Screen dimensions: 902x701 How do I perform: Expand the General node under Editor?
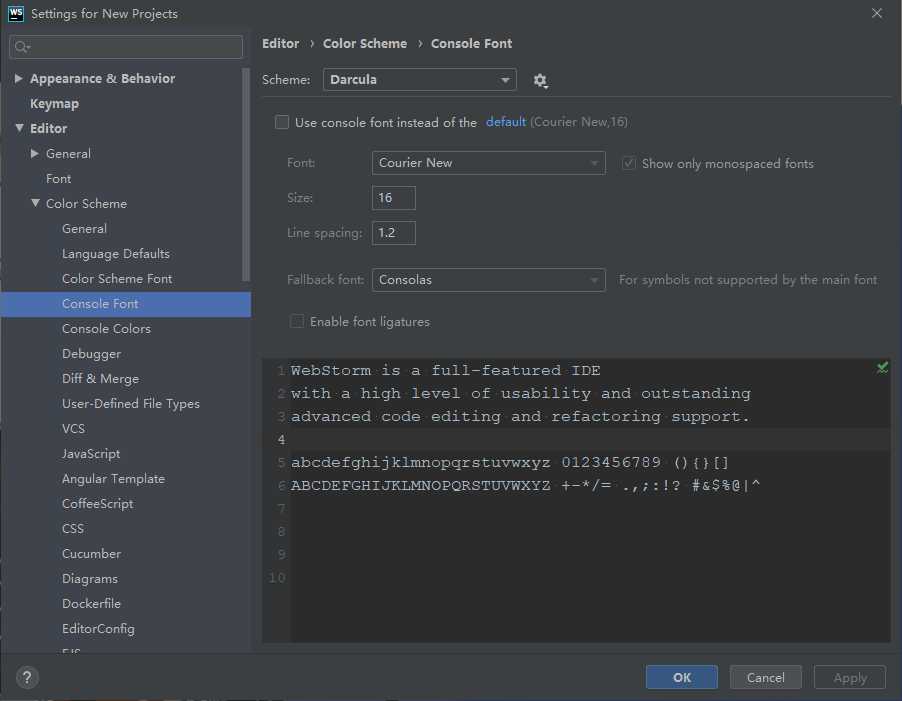[x=35, y=154]
